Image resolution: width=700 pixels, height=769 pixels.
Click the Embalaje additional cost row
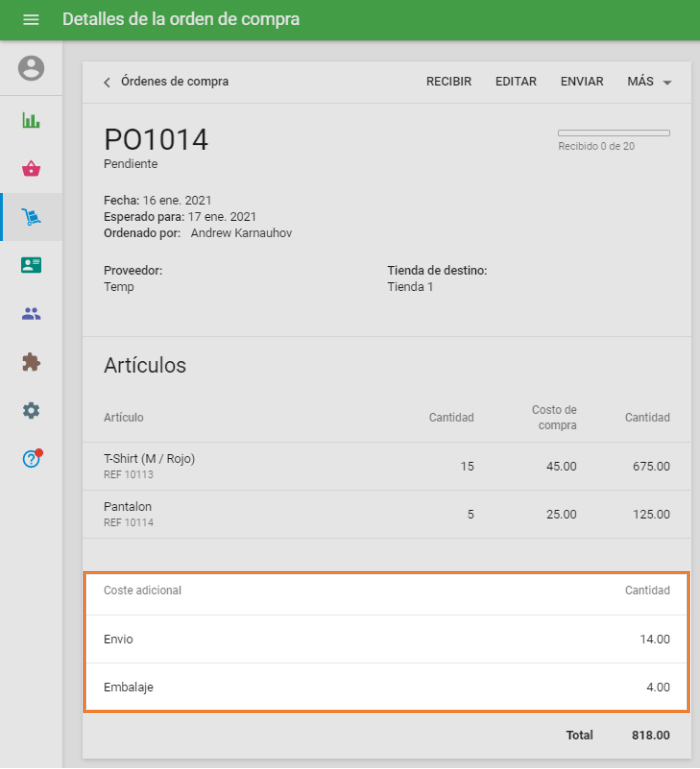(386, 687)
